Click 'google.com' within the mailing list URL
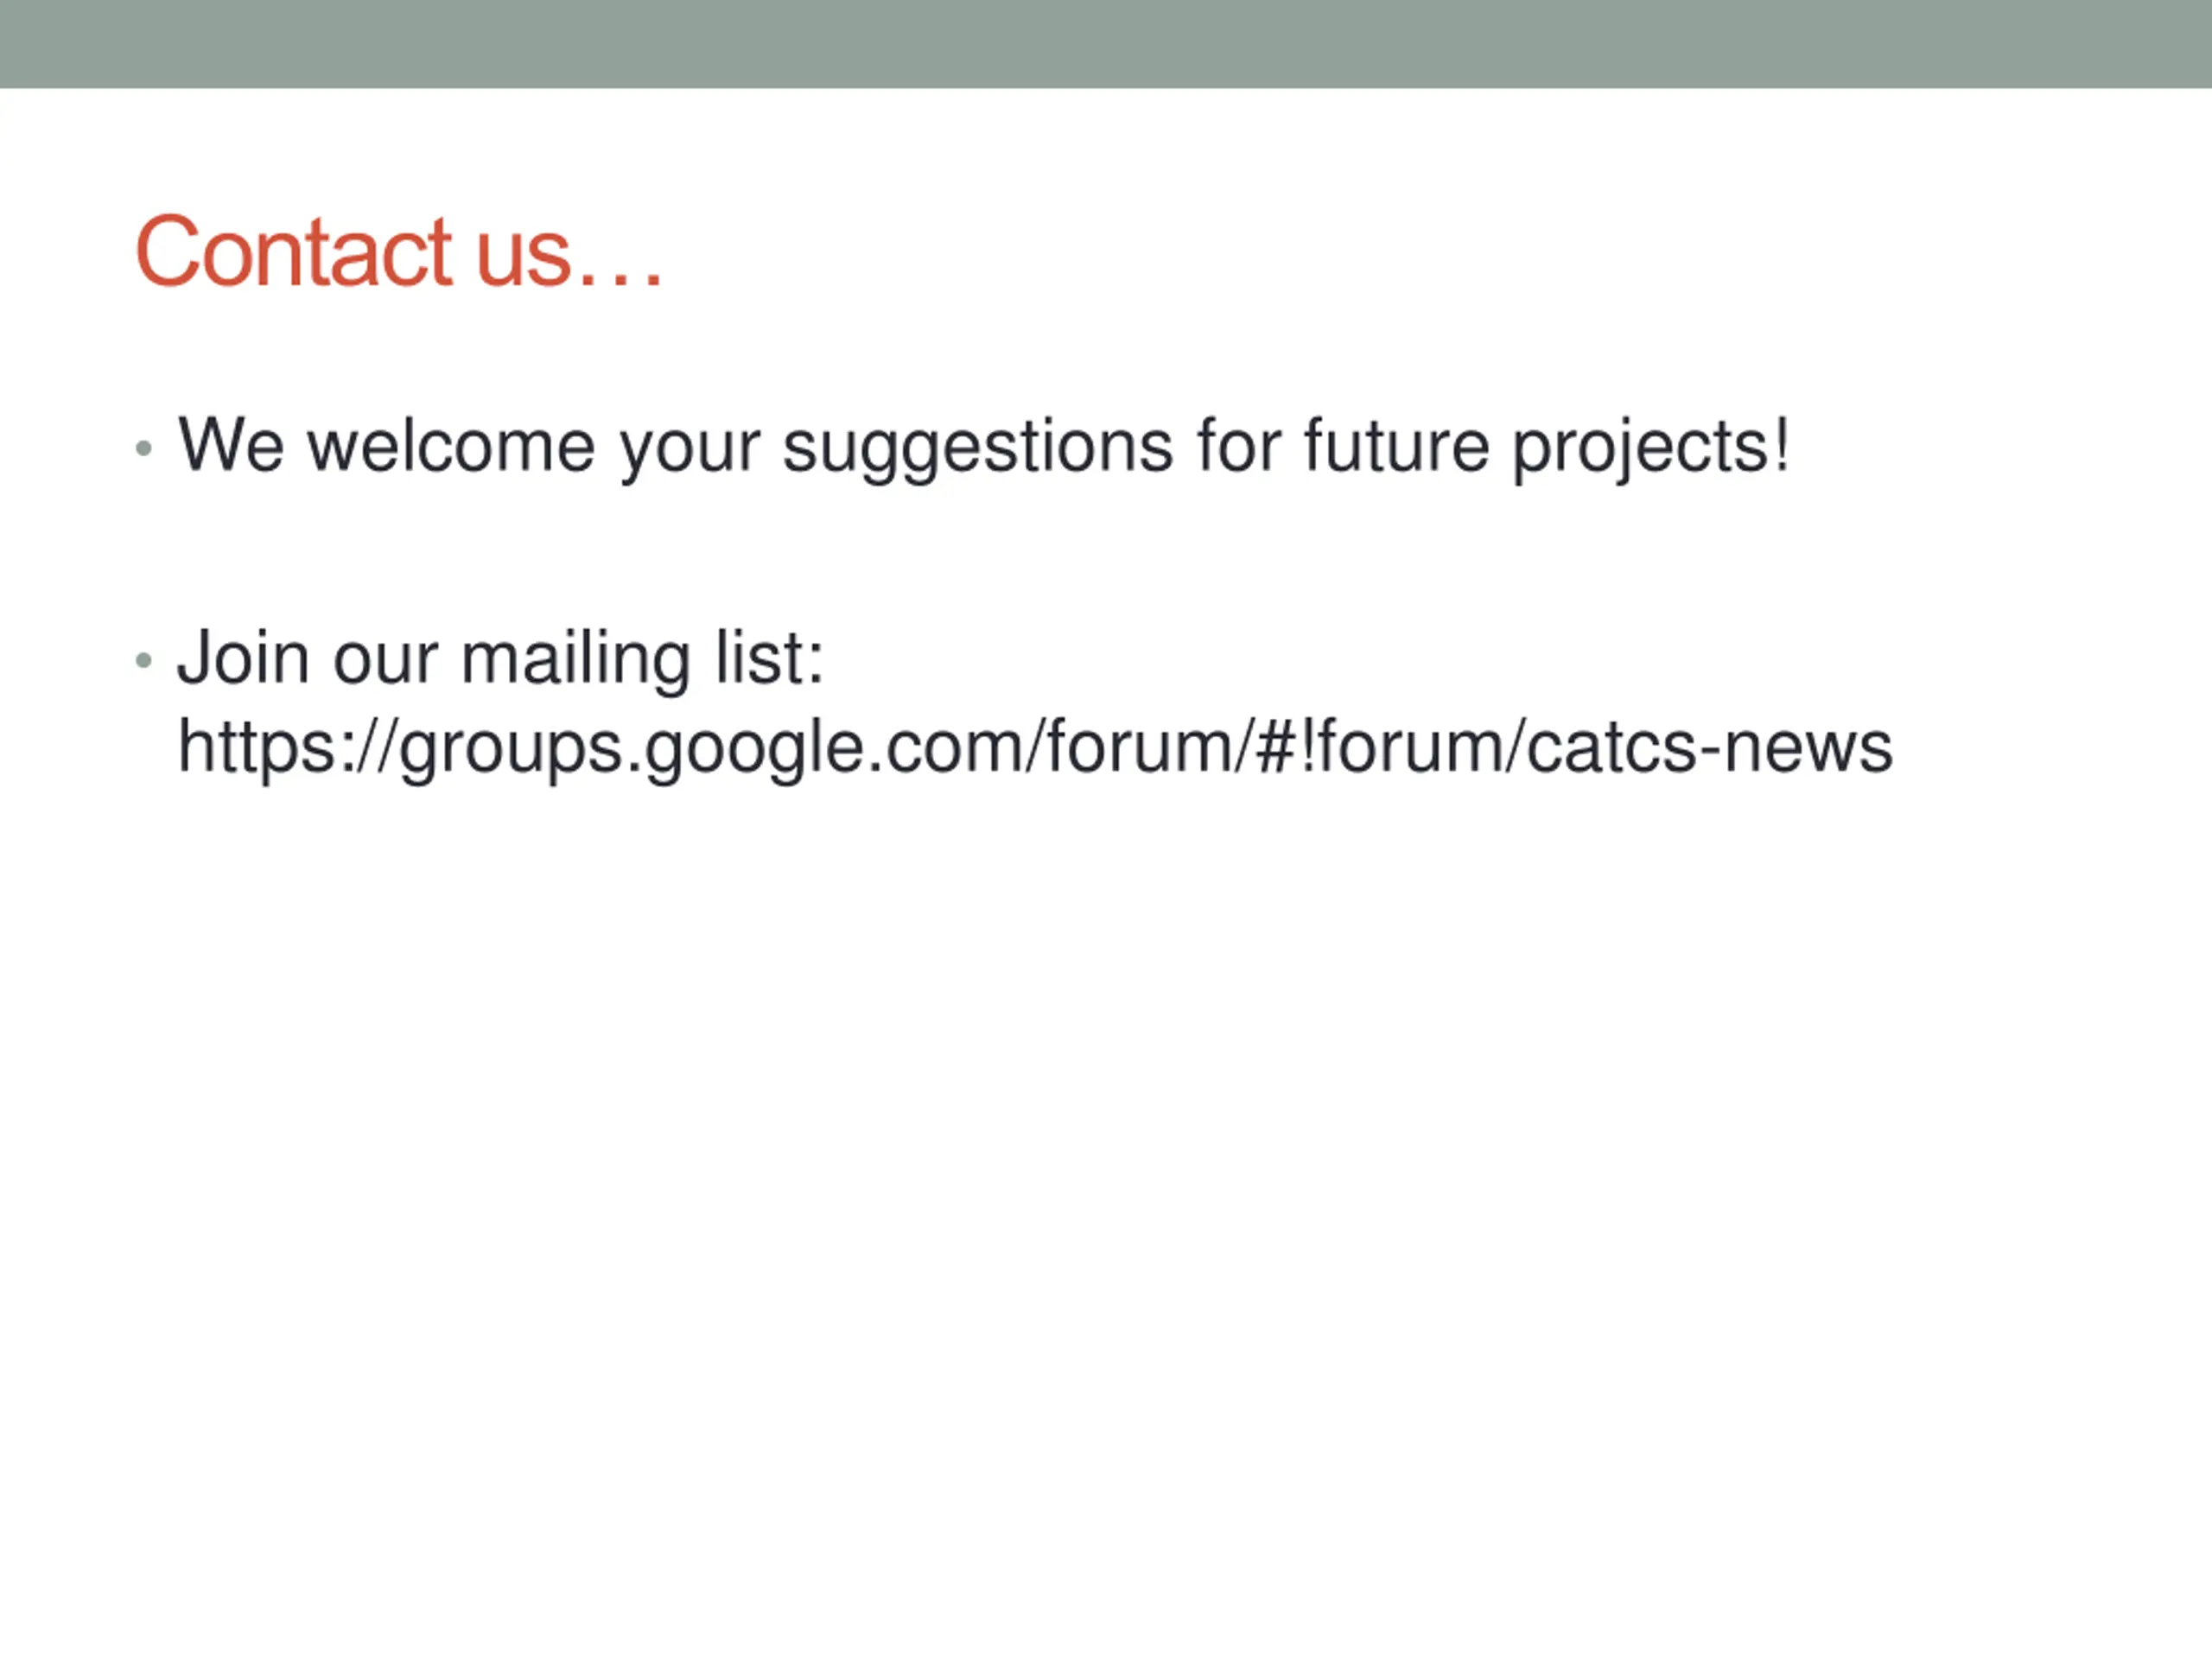Image resolution: width=2212 pixels, height=1659 pixels. pyautogui.click(x=840, y=748)
